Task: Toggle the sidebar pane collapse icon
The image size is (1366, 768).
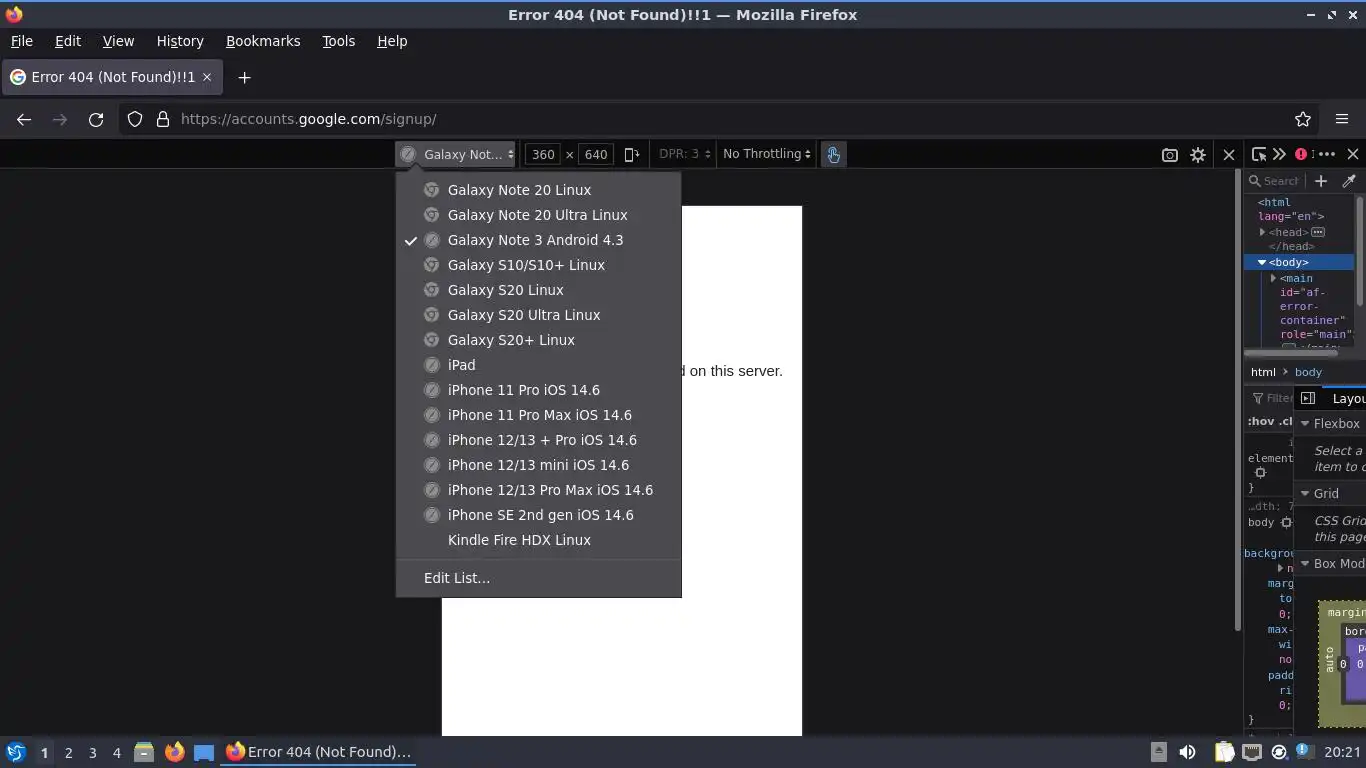Action: pos(1308,398)
